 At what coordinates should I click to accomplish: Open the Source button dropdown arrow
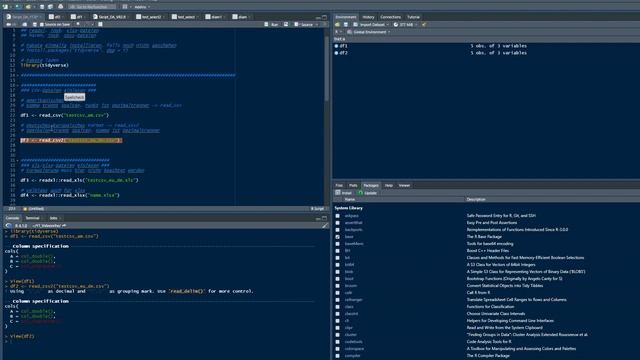click(317, 24)
